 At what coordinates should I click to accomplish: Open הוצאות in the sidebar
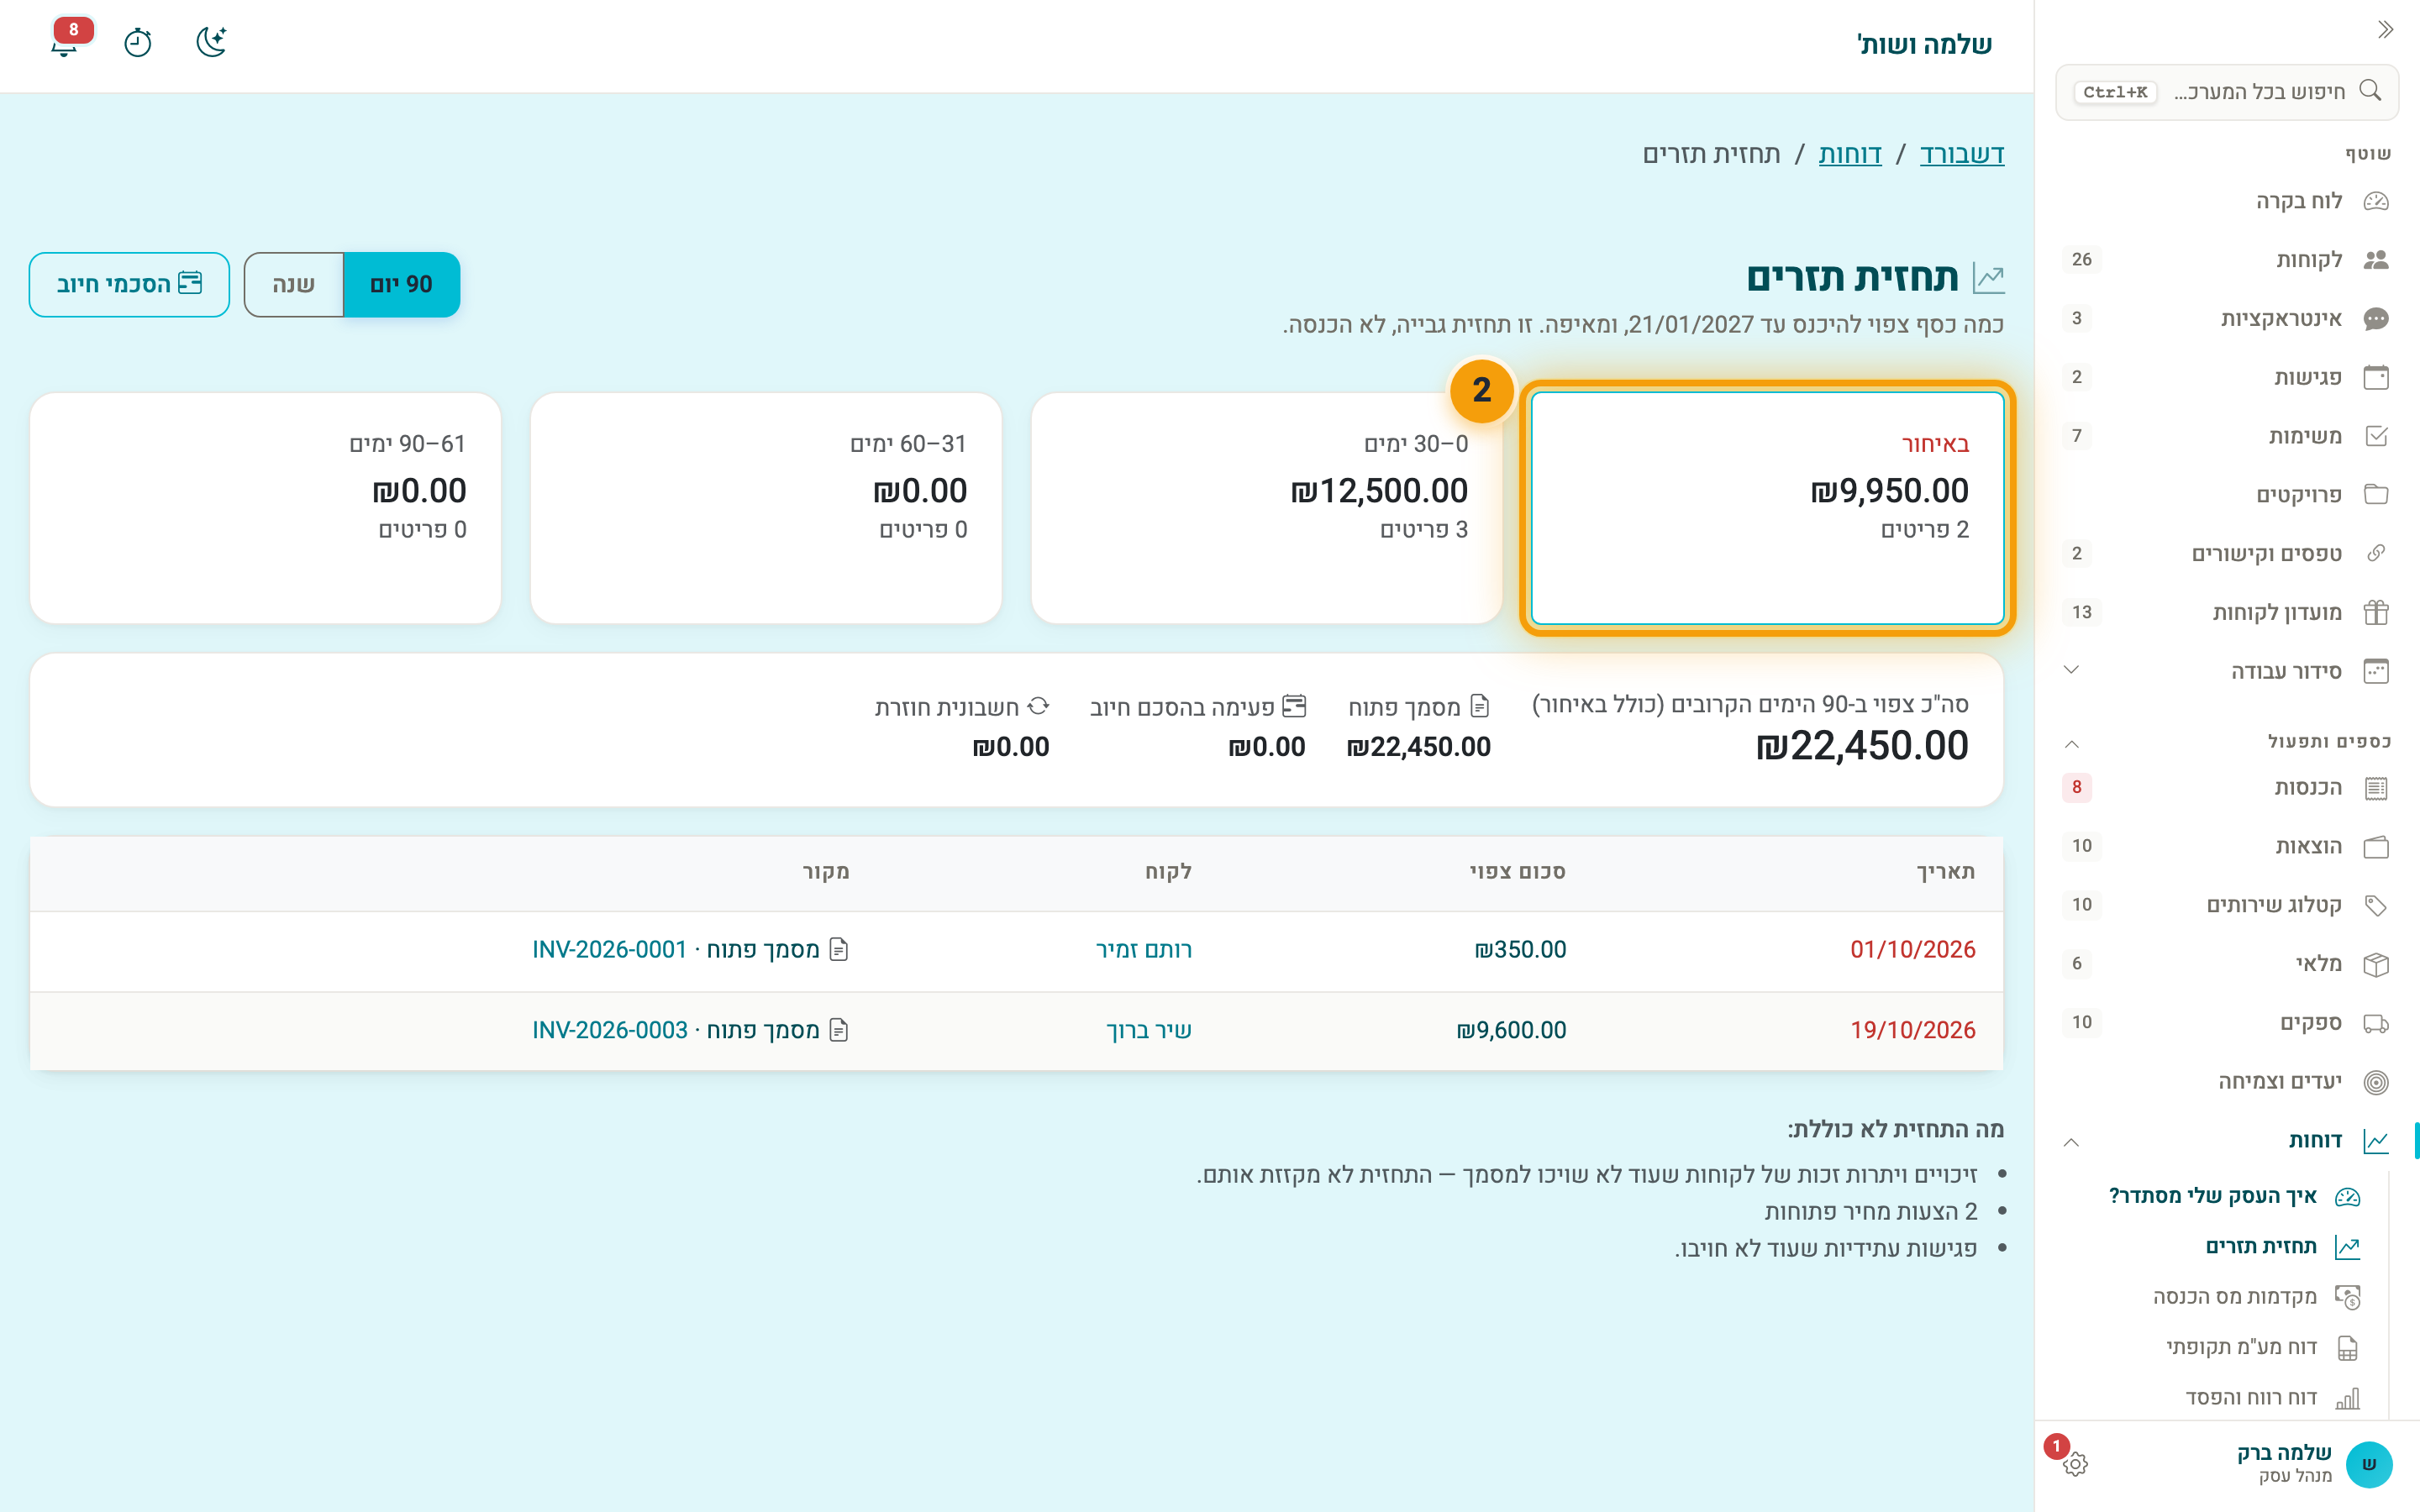click(2227, 847)
